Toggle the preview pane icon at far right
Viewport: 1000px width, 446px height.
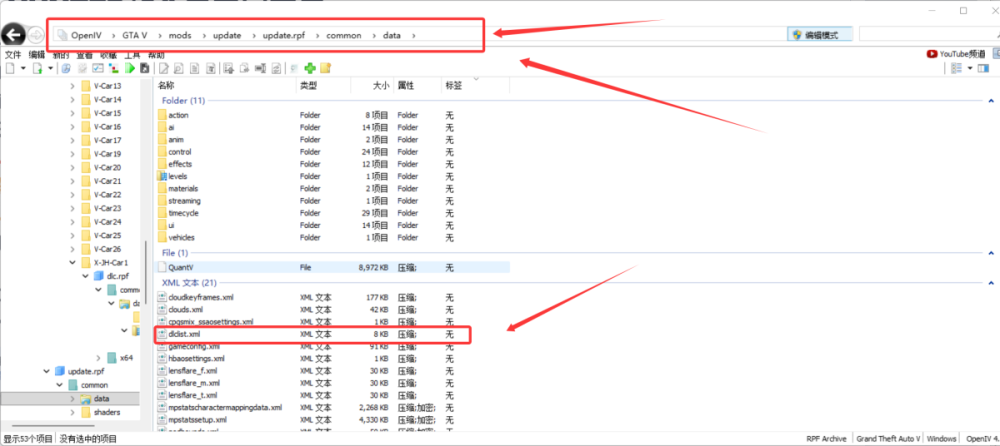click(983, 68)
